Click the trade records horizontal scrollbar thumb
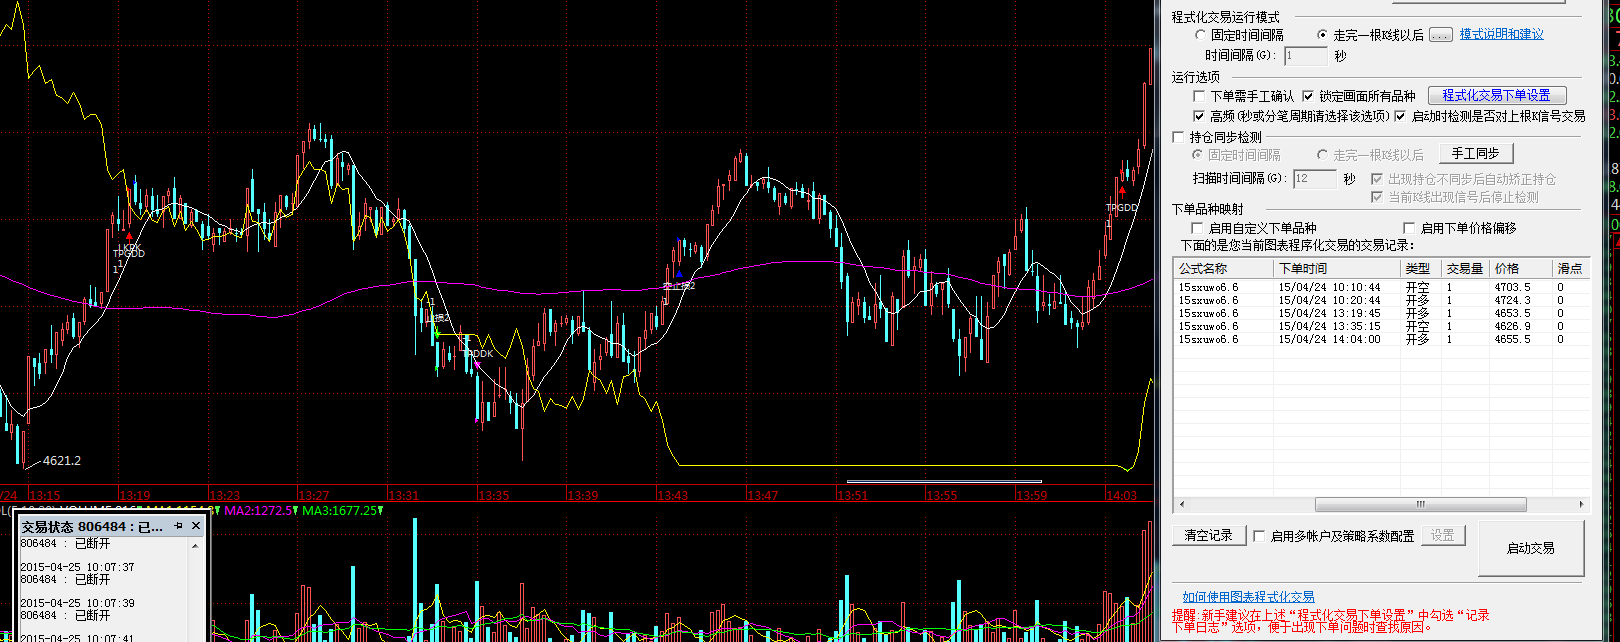 [1420, 505]
